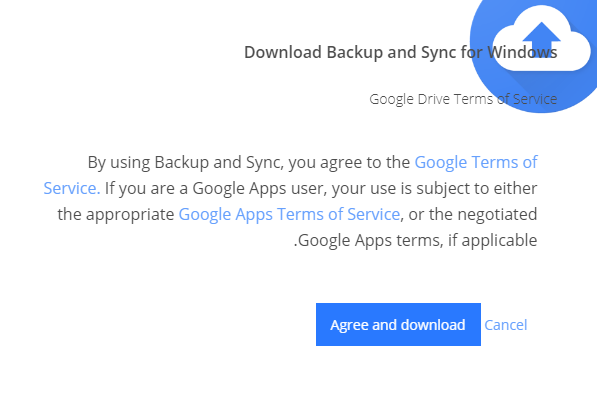Click the word "download" on the blue button
Viewport: 597px width, 396px height.
pos(433,325)
